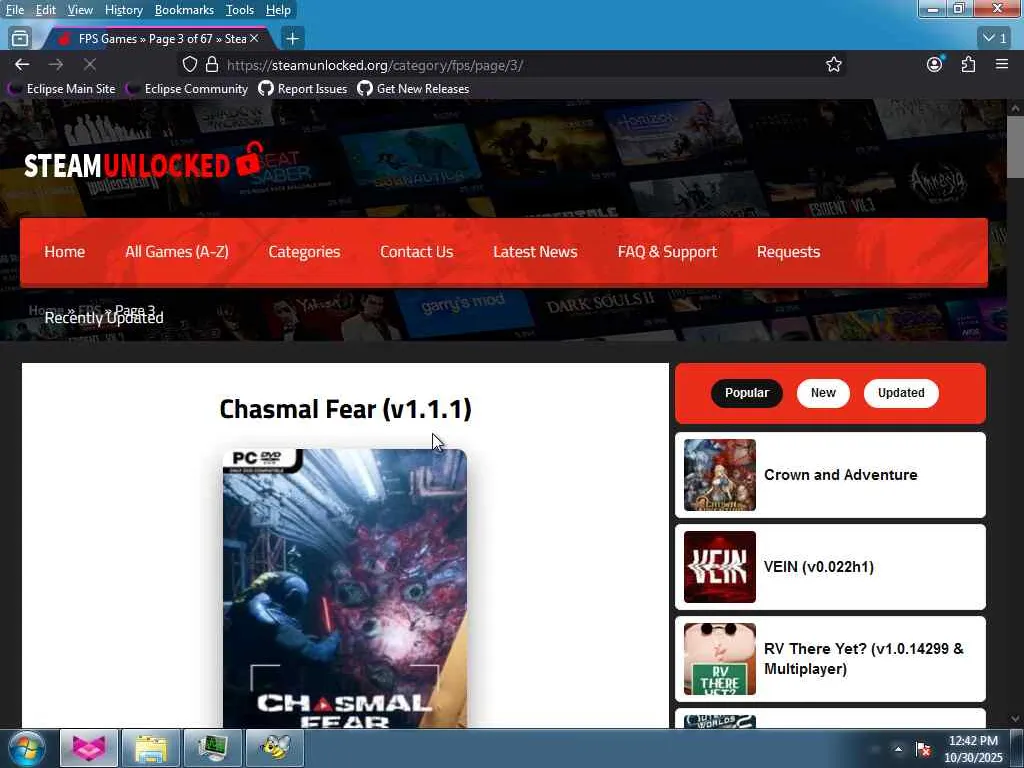Screen dimensions: 1024x768
Task: Open the Help menu
Action: pos(278,10)
